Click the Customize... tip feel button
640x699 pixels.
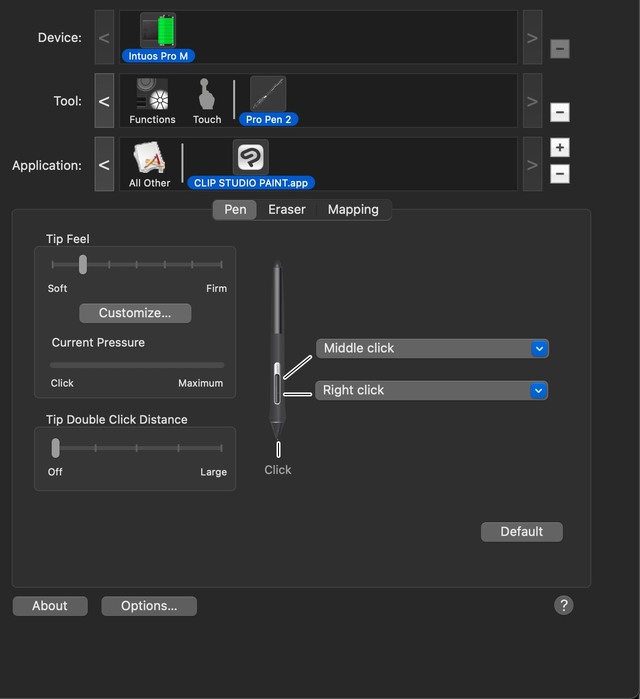coord(135,313)
